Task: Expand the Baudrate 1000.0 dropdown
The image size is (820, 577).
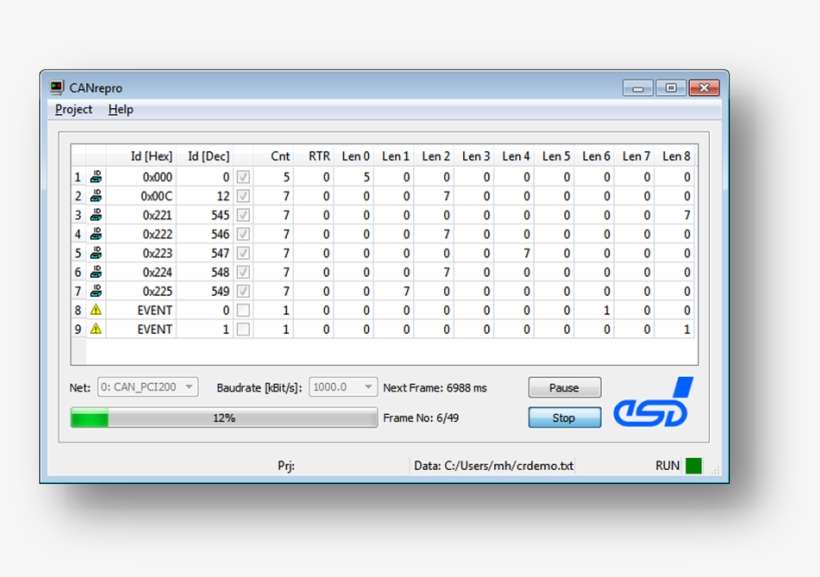Action: [342, 387]
